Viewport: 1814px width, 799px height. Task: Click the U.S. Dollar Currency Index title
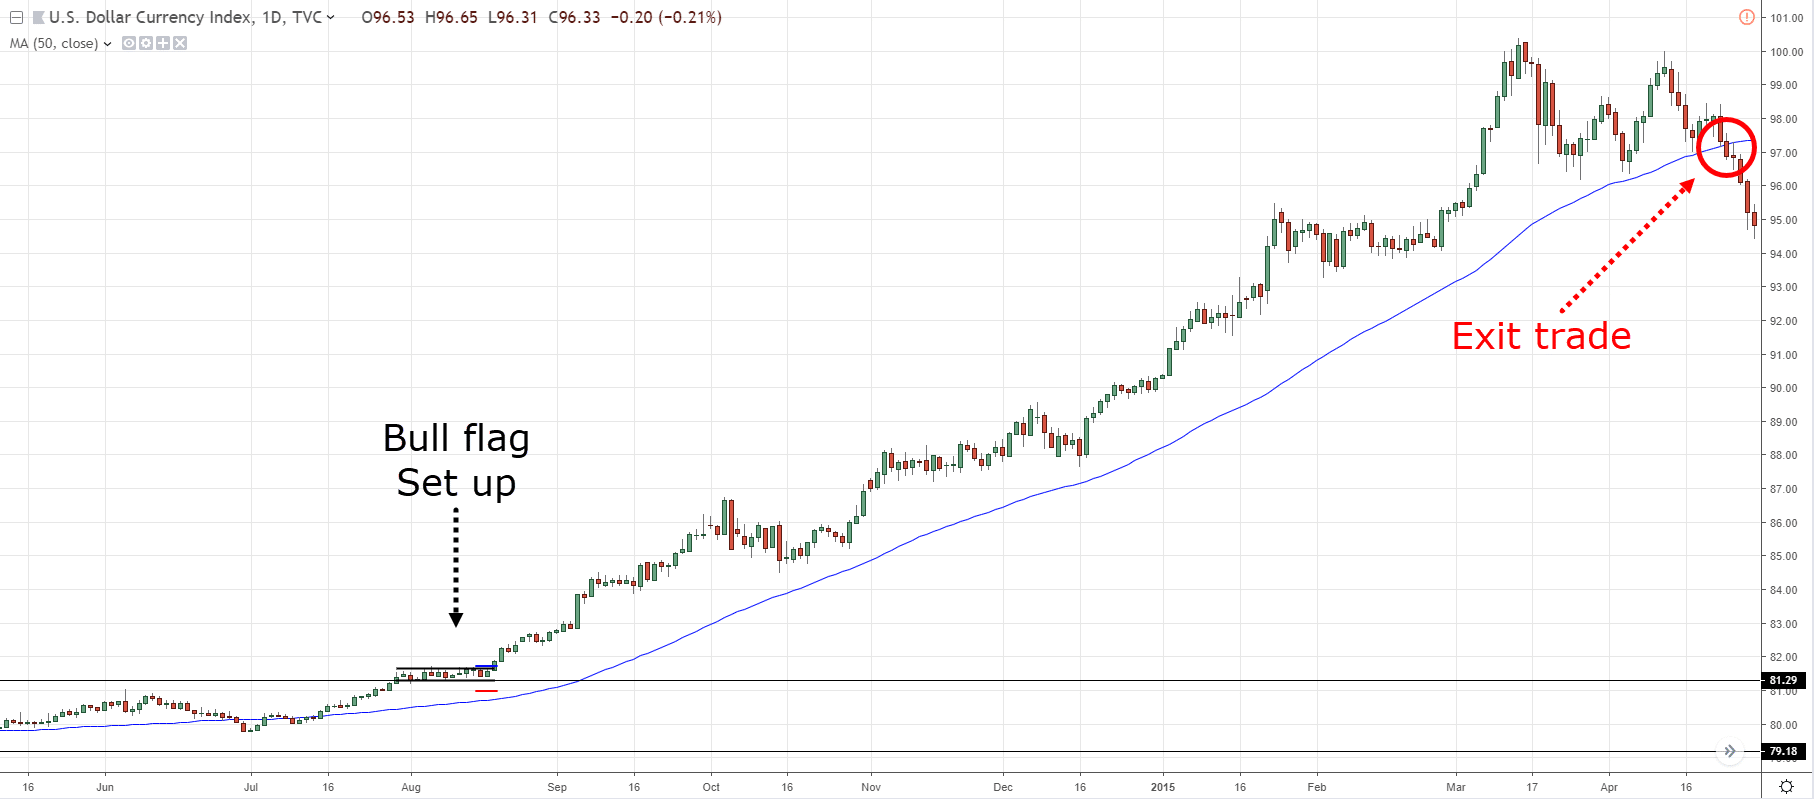(185, 17)
